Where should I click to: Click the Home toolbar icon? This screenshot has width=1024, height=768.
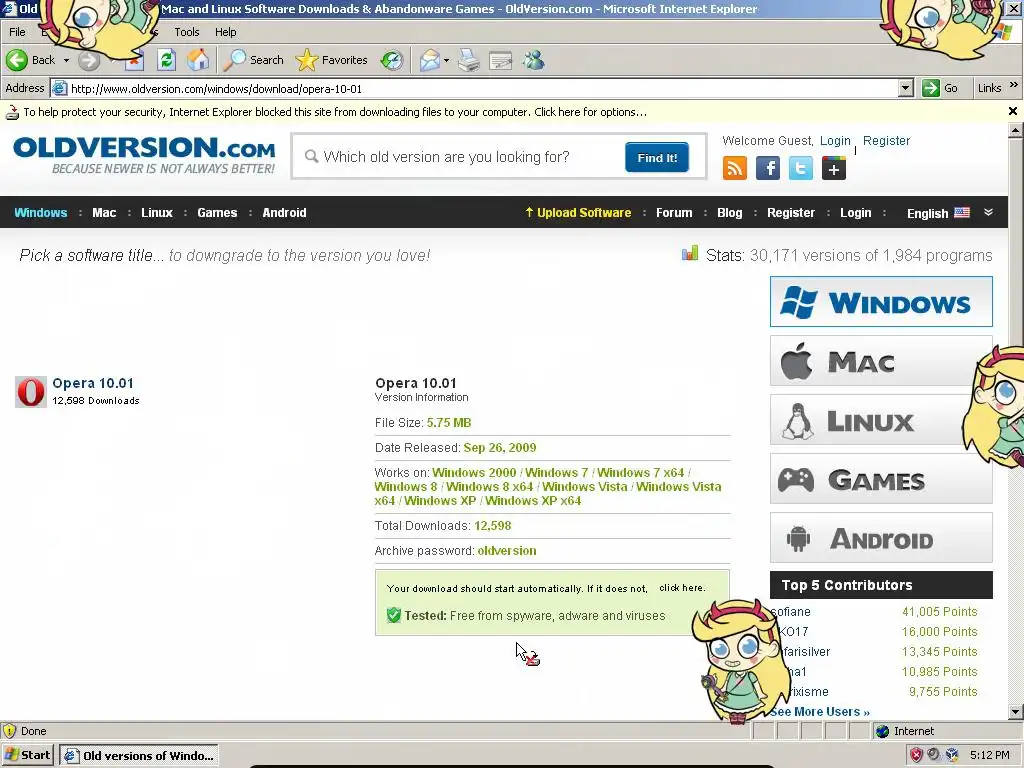click(x=198, y=60)
